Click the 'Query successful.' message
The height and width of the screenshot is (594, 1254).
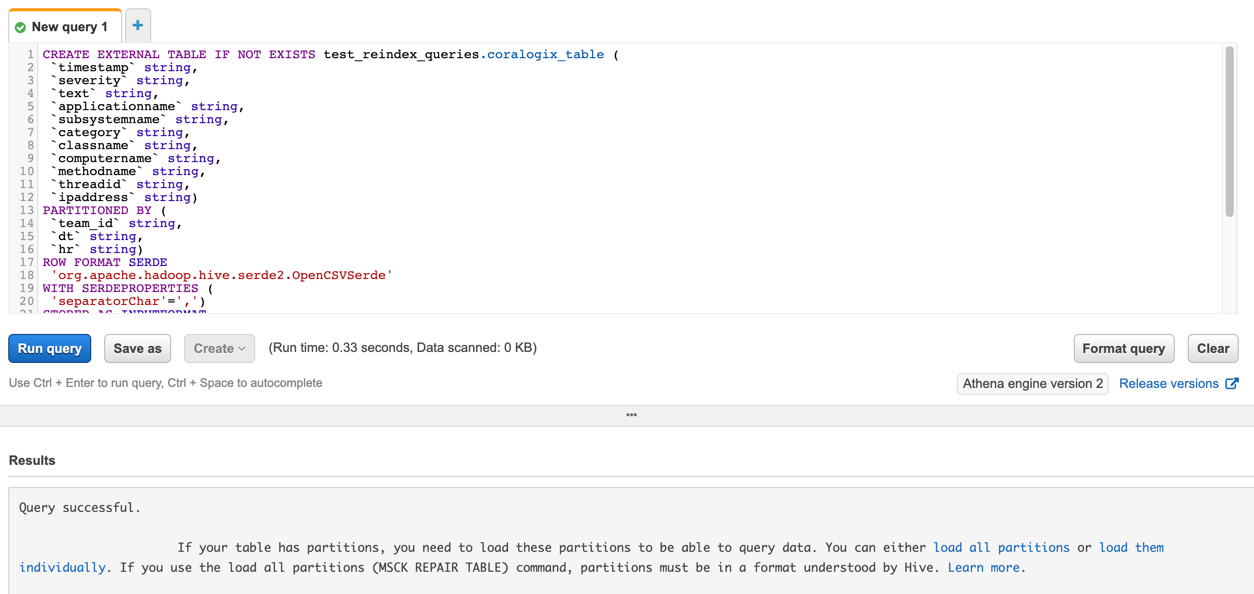79,507
